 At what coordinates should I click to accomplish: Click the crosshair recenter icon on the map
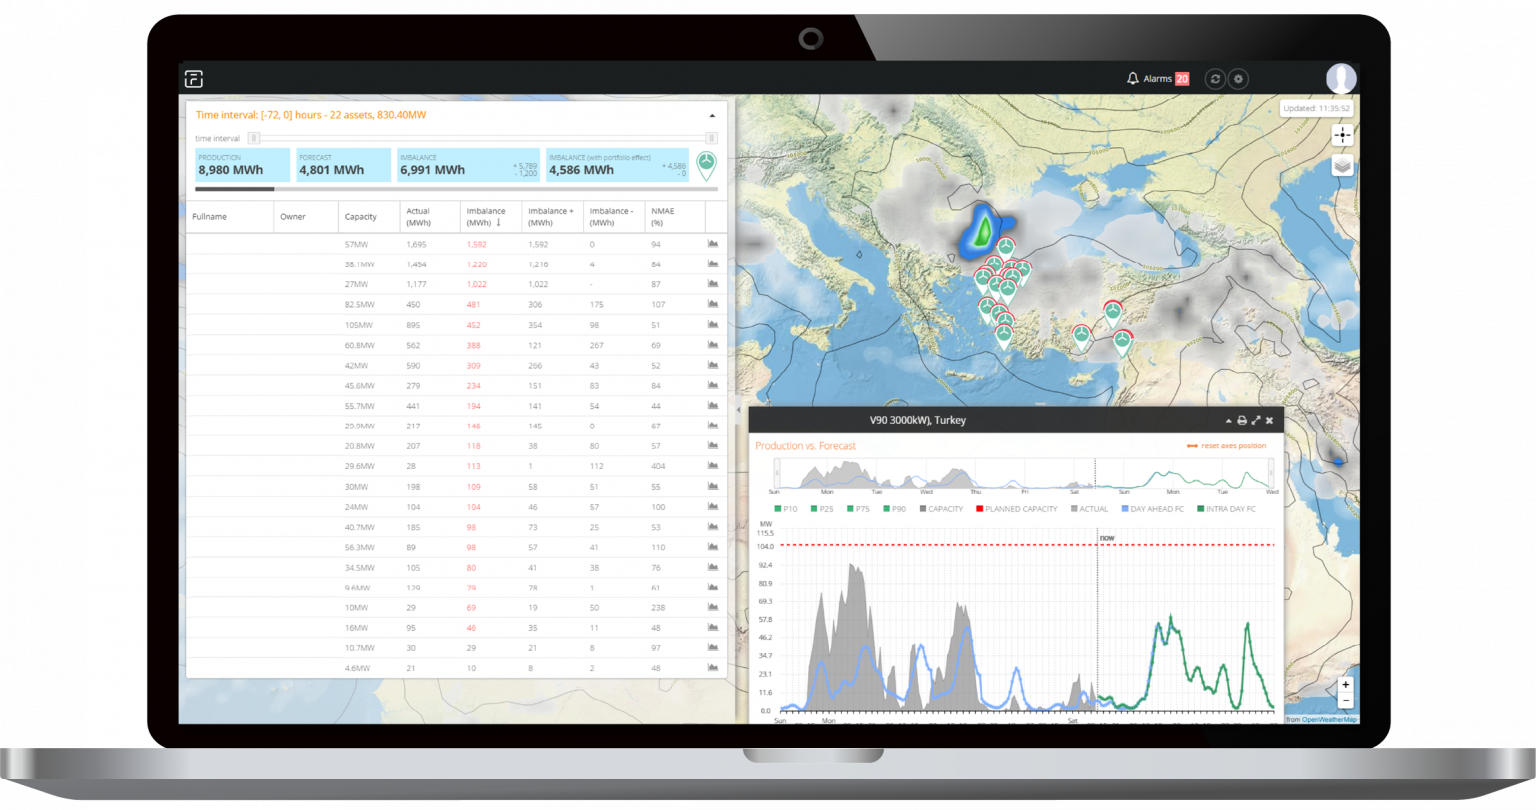pyautogui.click(x=1342, y=134)
